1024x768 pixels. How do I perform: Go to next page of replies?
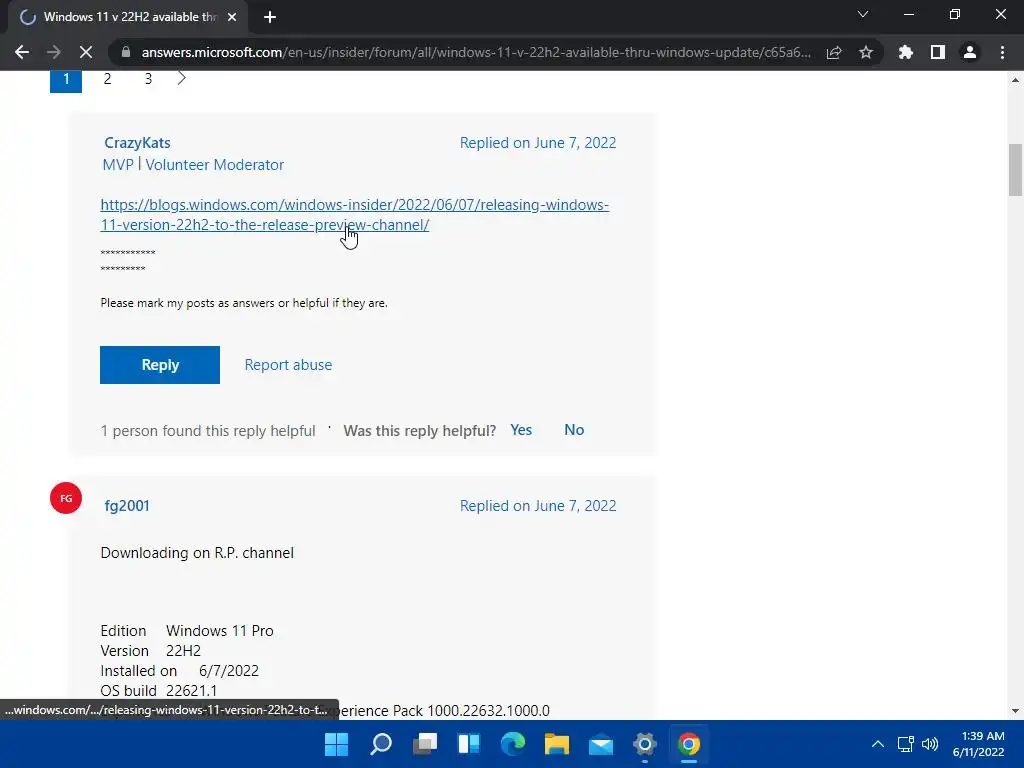[182, 78]
